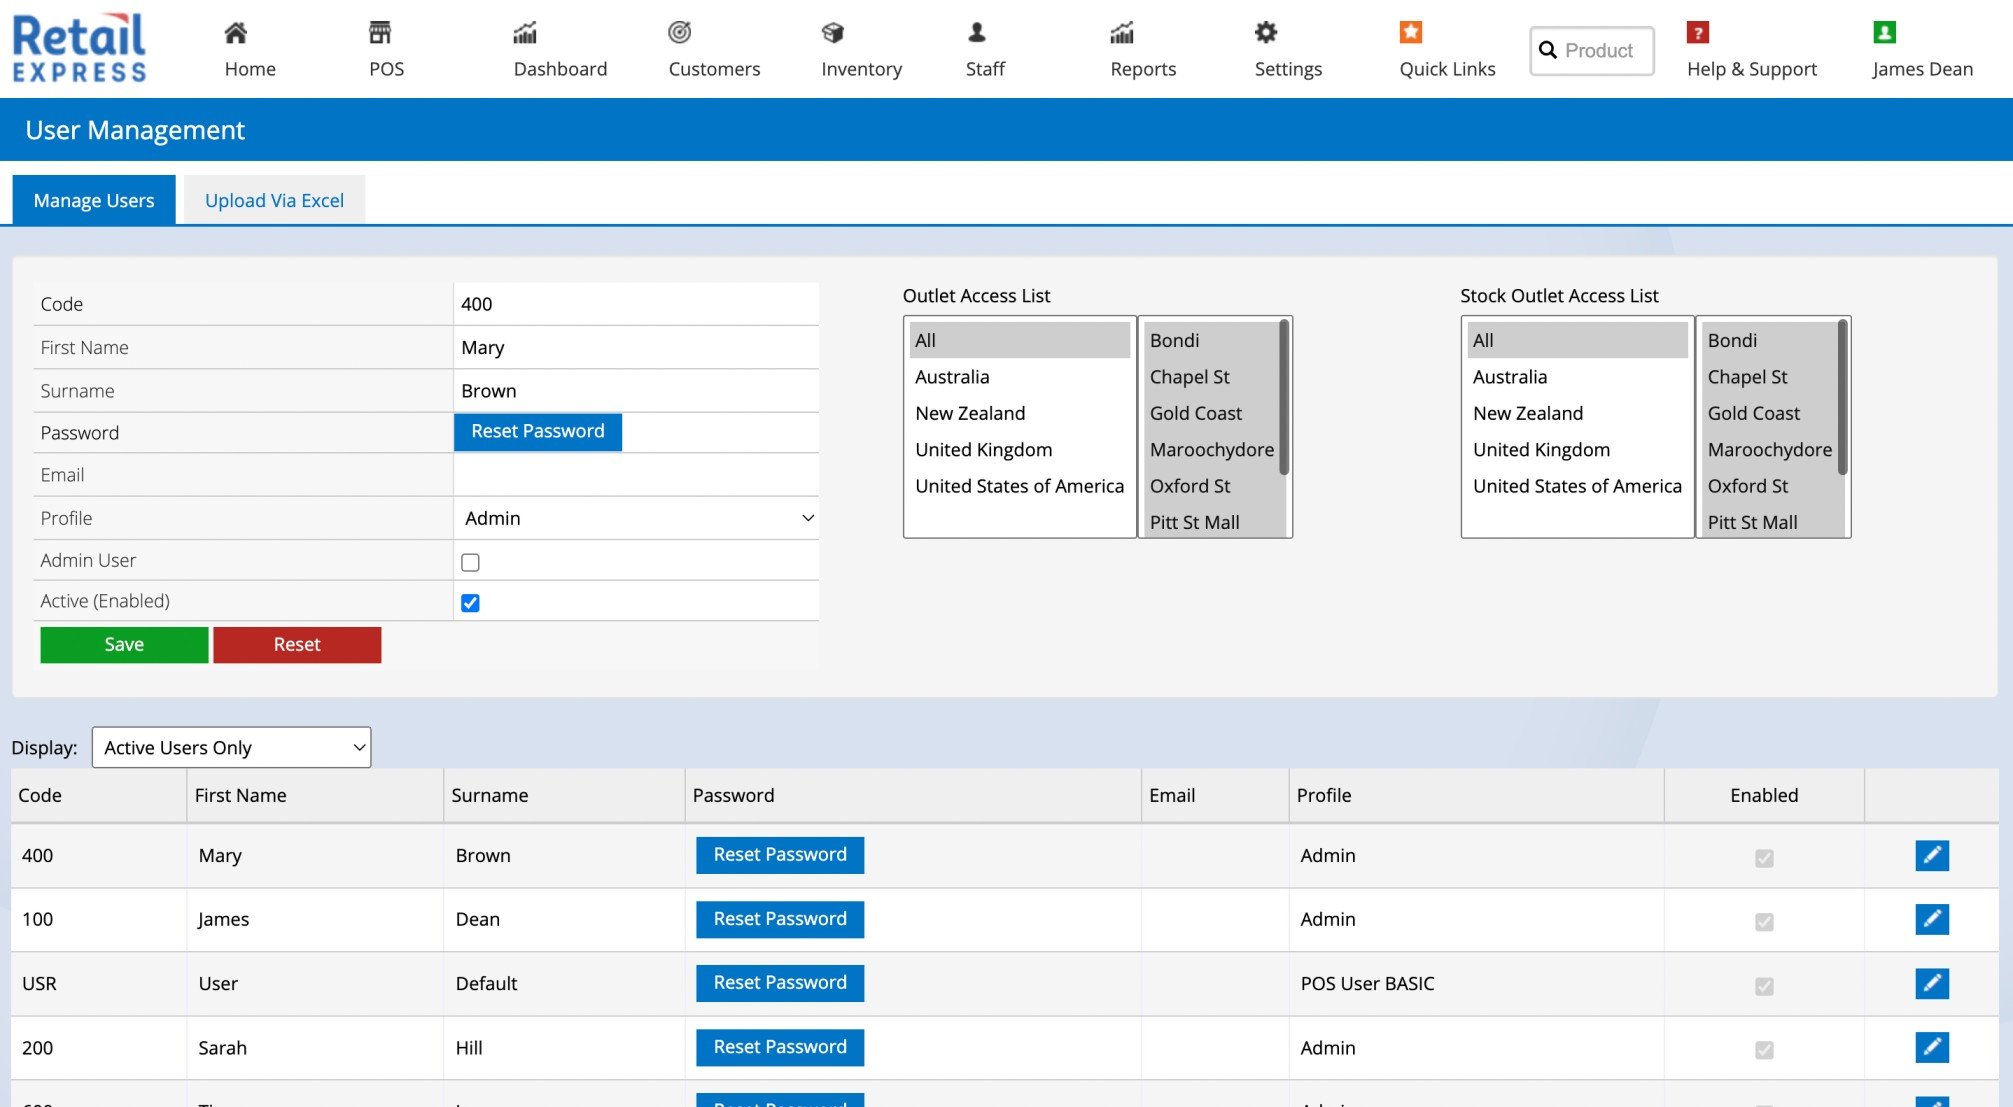
Task: Select United Kingdom in Stock Outlet Access List
Action: tap(1577, 450)
